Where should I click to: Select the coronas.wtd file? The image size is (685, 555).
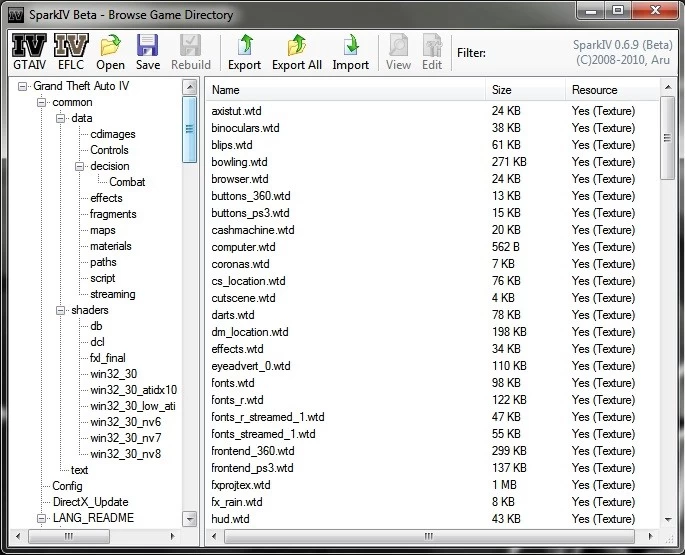(240, 264)
